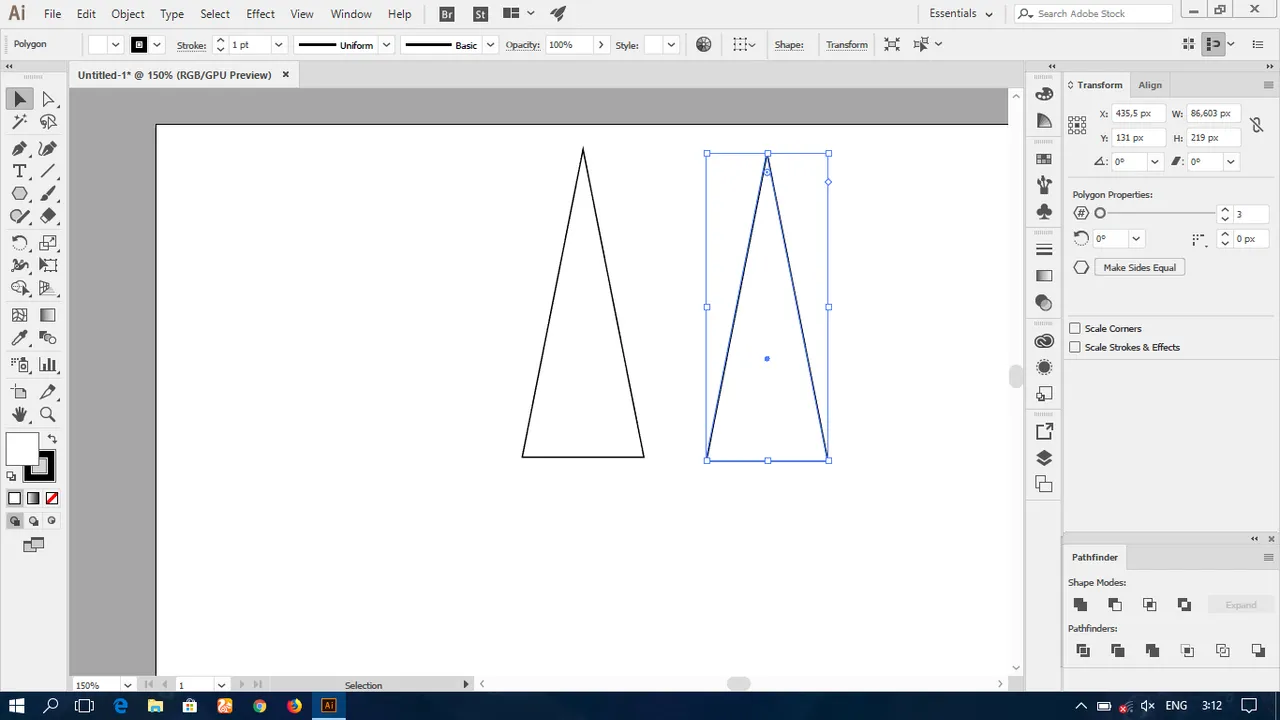Click the polygon side count slider handle
This screenshot has width=1280, height=720.
click(x=1100, y=213)
